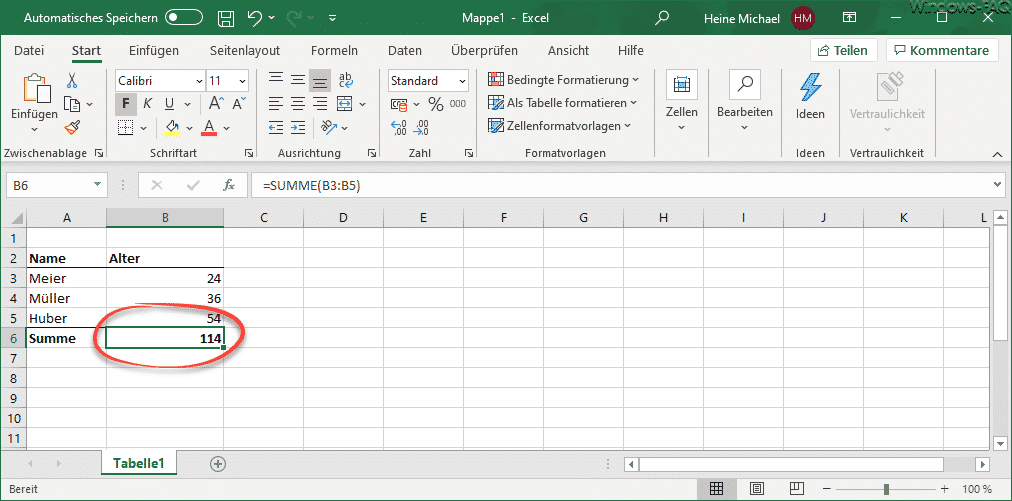This screenshot has width=1012, height=501.
Task: Open the Calibri font name dropdown
Action: coord(199,81)
